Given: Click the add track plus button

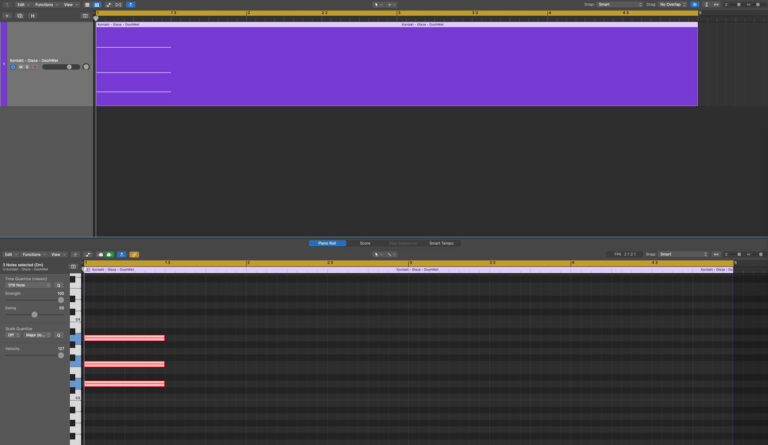Looking at the screenshot, I should [7, 15].
